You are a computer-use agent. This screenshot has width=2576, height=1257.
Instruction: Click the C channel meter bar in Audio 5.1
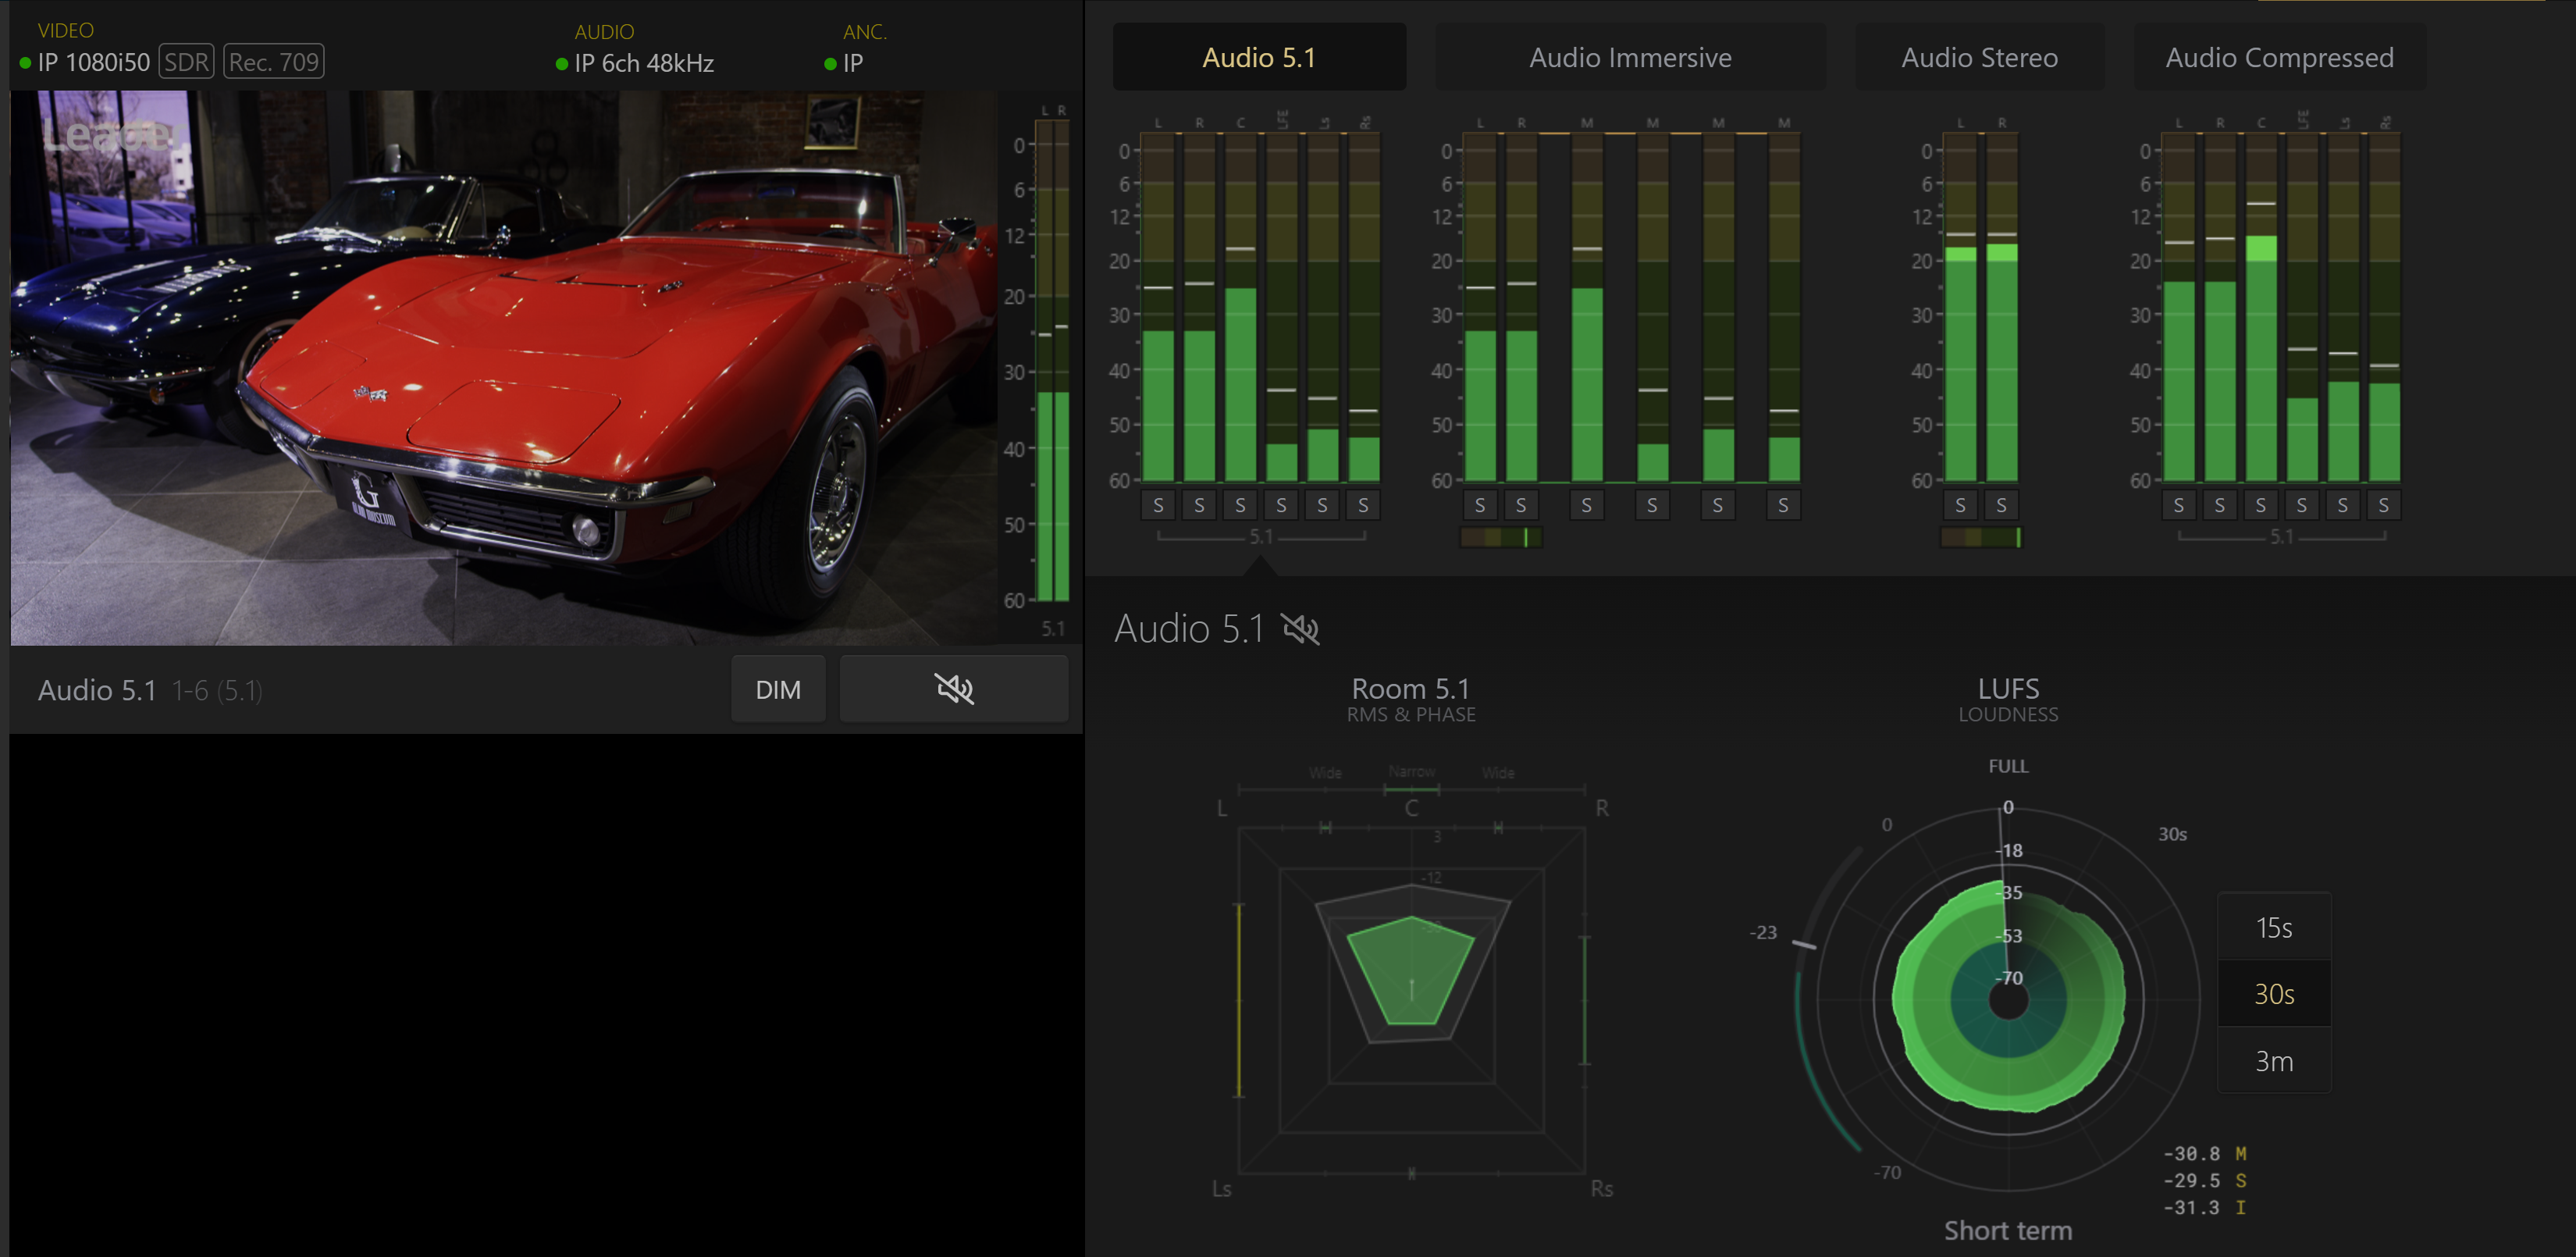pos(1240,307)
